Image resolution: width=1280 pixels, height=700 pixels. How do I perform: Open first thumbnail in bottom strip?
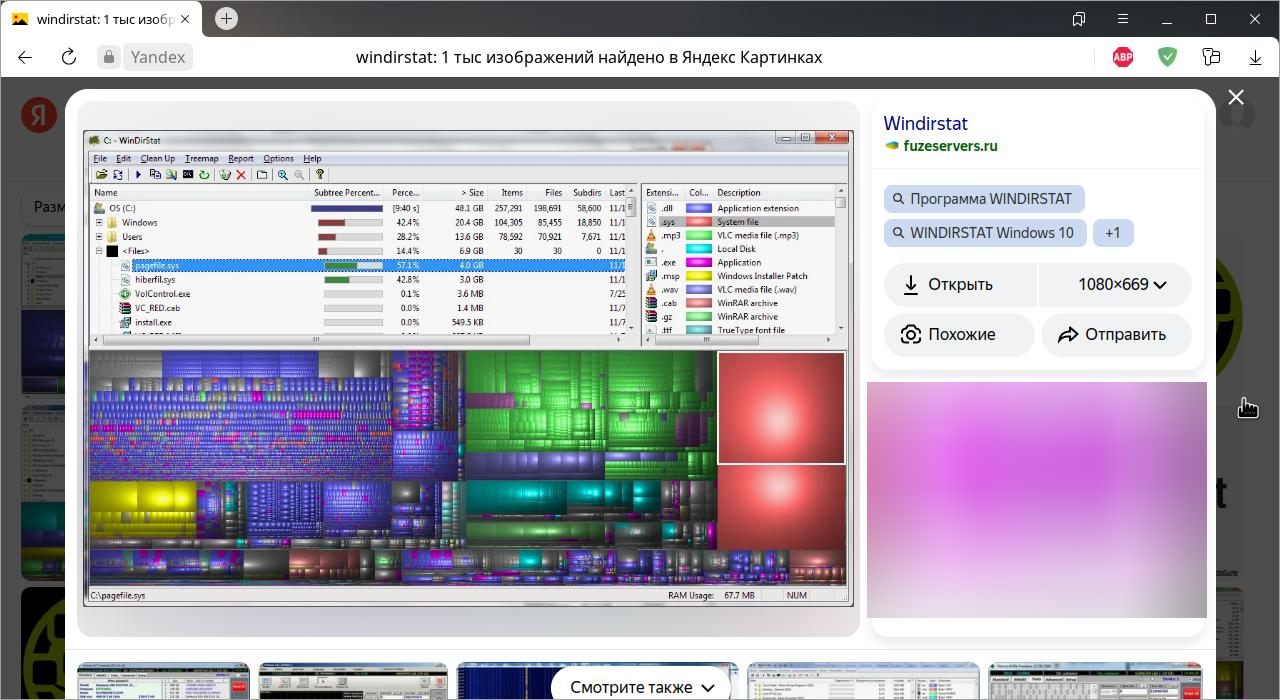[x=164, y=681]
